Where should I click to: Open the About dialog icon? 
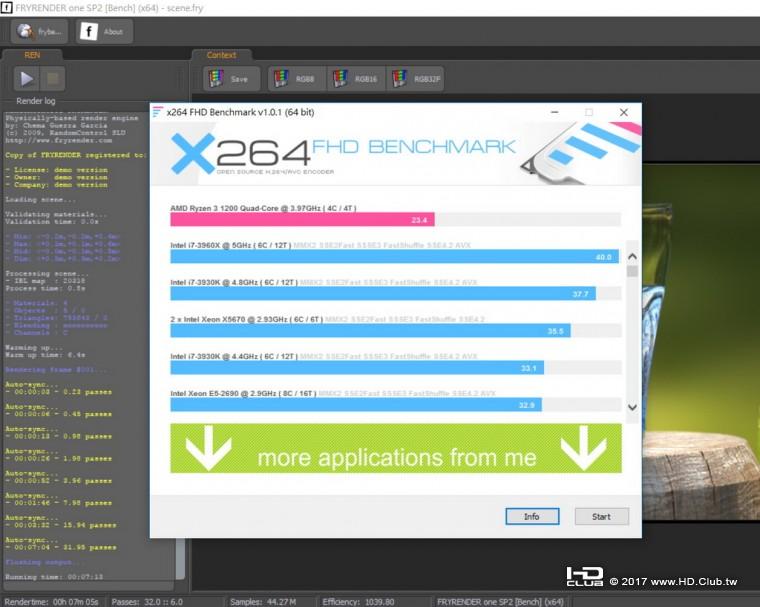click(101, 31)
